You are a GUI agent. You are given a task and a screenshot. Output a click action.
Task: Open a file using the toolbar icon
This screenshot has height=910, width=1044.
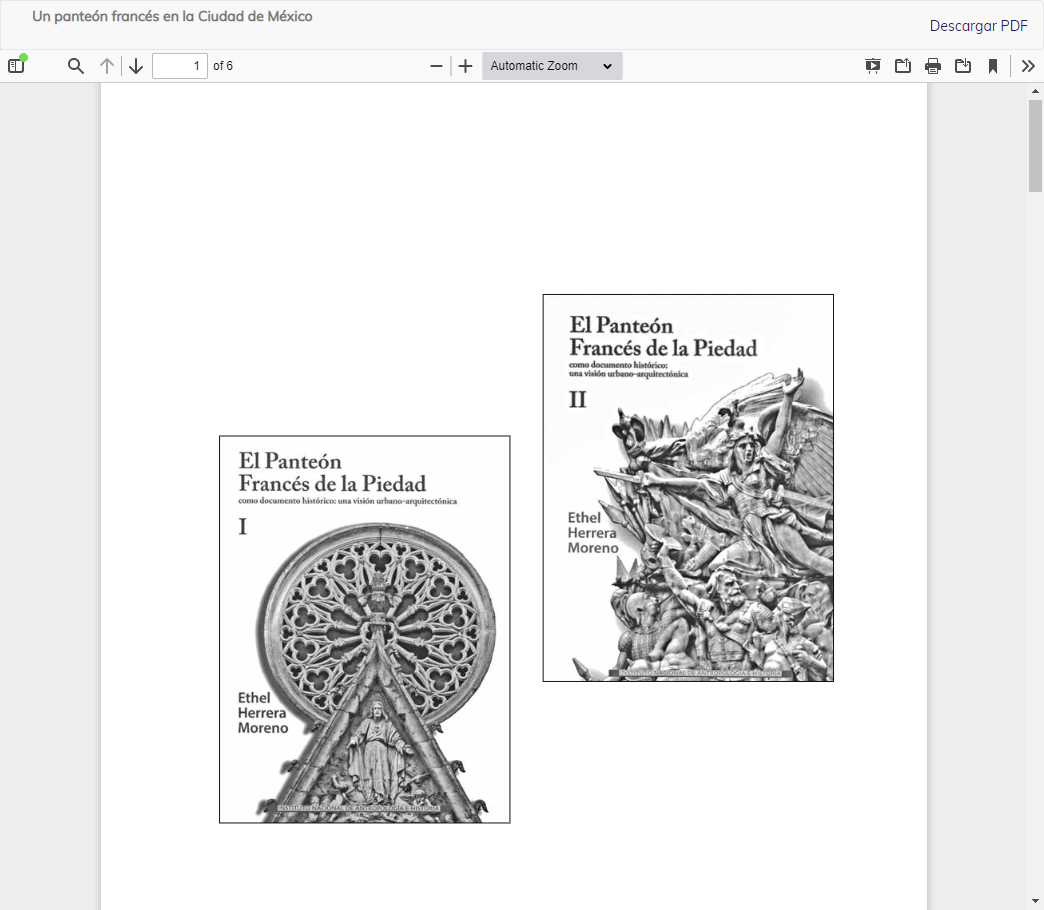click(903, 66)
